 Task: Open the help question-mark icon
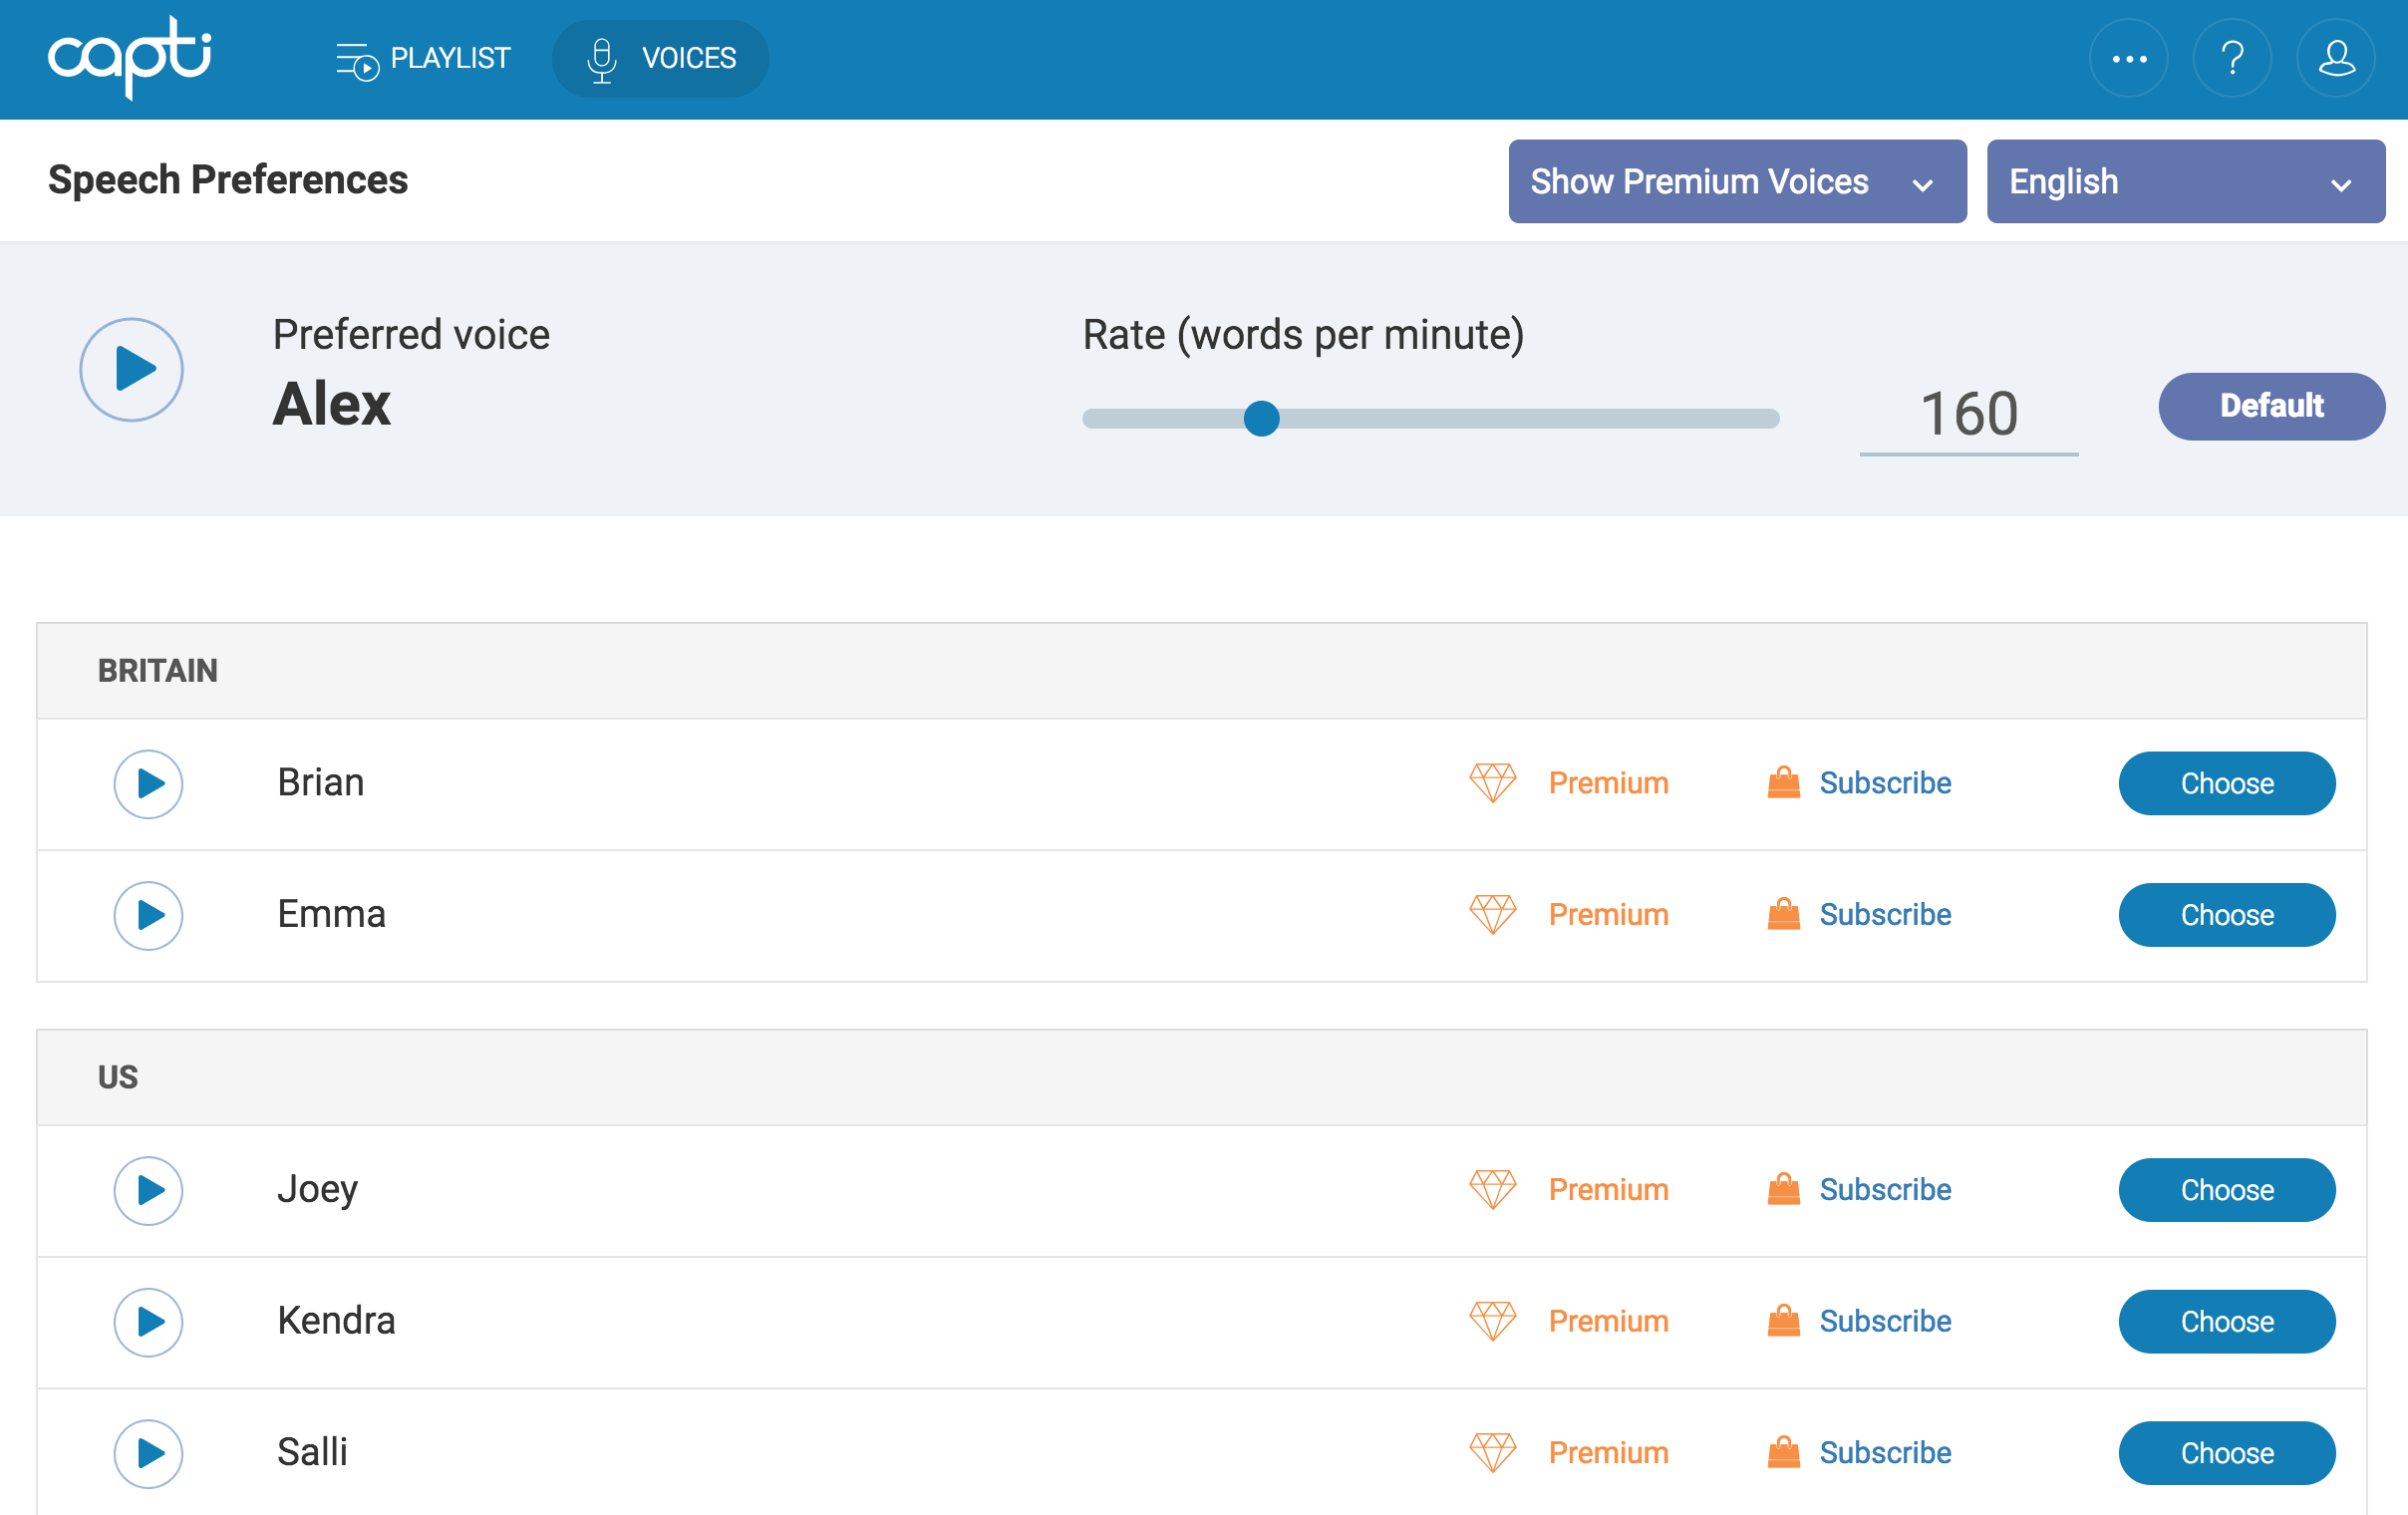pyautogui.click(x=2233, y=58)
